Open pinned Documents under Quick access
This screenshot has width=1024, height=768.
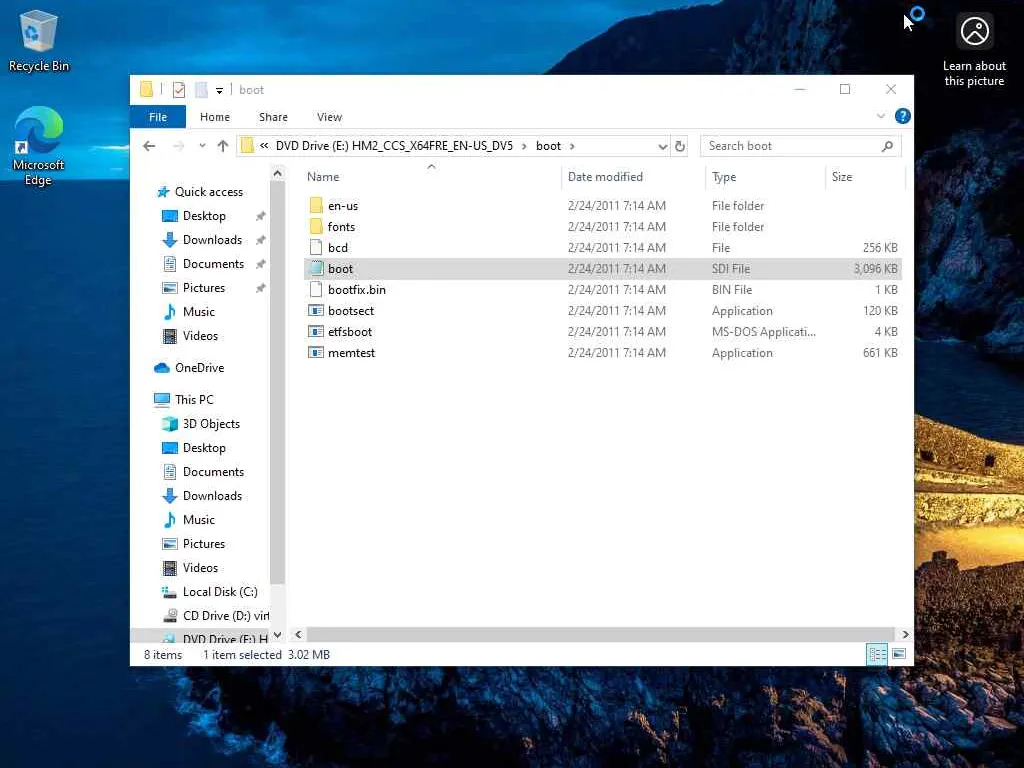202,264
